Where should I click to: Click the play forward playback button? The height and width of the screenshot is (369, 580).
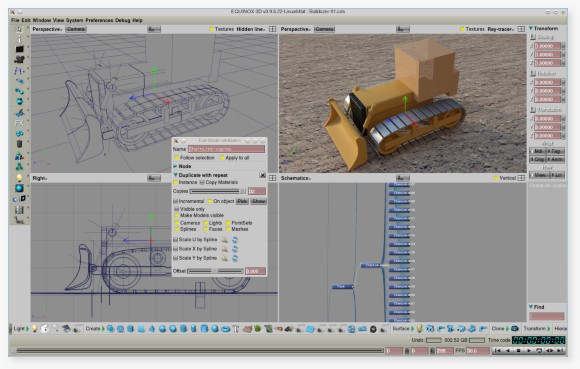click(x=529, y=350)
